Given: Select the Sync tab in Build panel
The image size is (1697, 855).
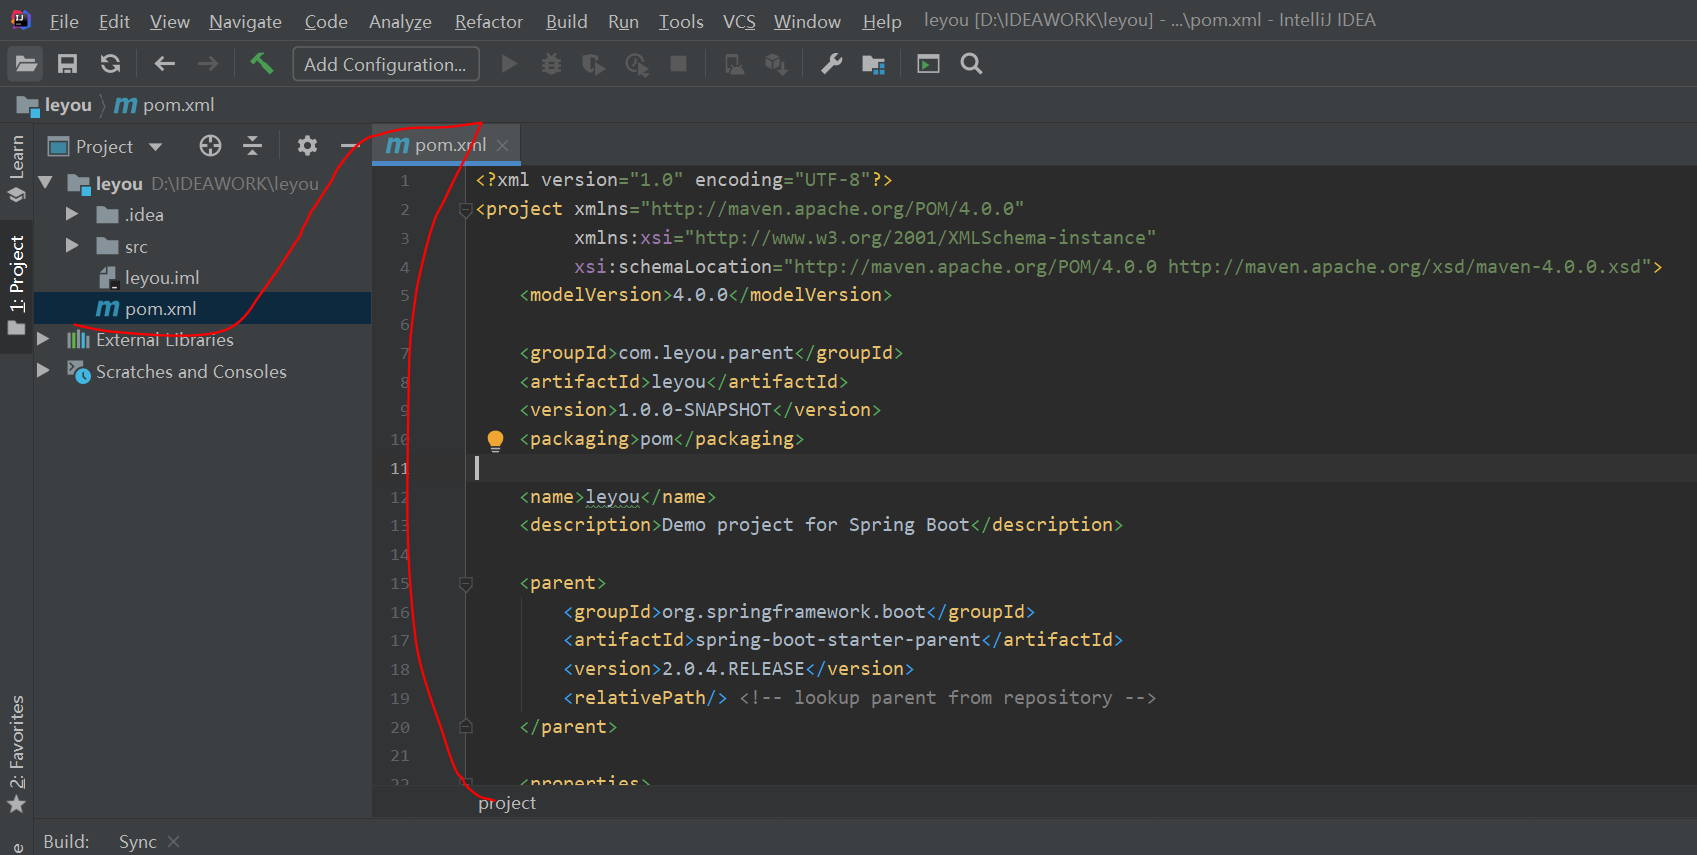Looking at the screenshot, I should pyautogui.click(x=138, y=841).
